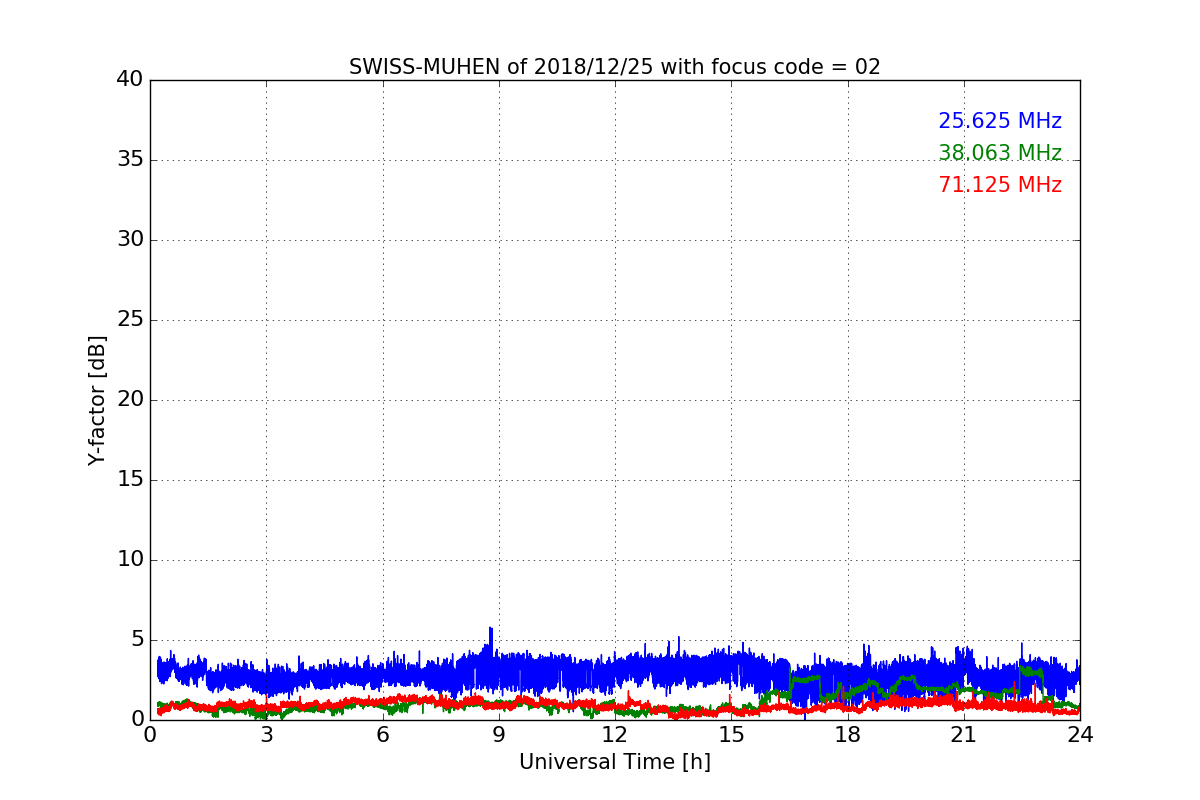Click the blue spike peak near 9 h
Image resolution: width=1200 pixels, height=800 pixels.
click(x=491, y=629)
